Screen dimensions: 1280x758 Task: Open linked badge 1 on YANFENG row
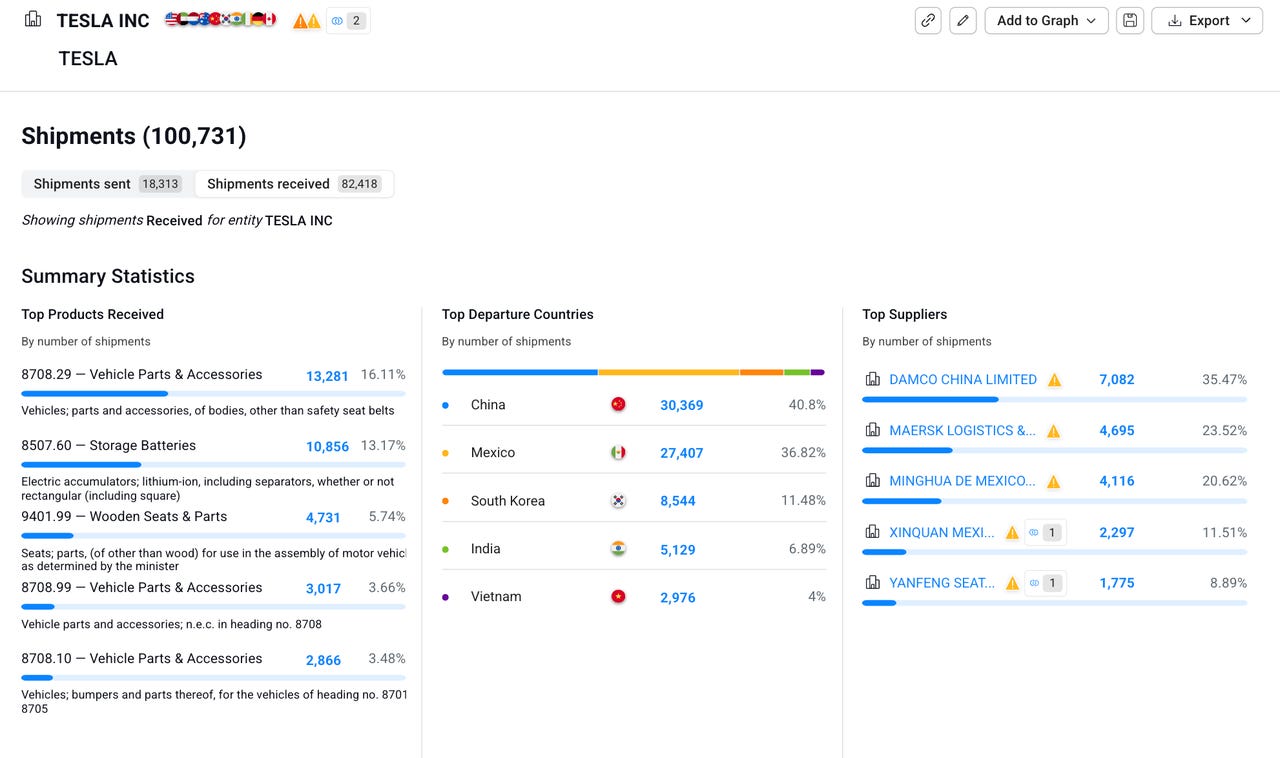coord(1045,583)
